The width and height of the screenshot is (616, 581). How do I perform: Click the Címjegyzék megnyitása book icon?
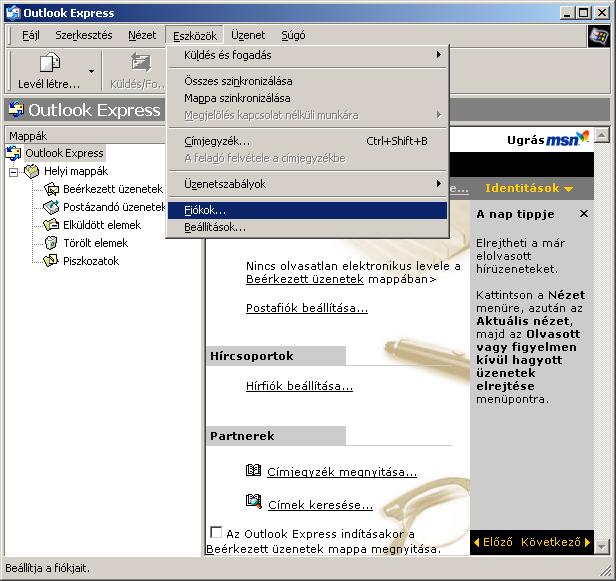(253, 470)
